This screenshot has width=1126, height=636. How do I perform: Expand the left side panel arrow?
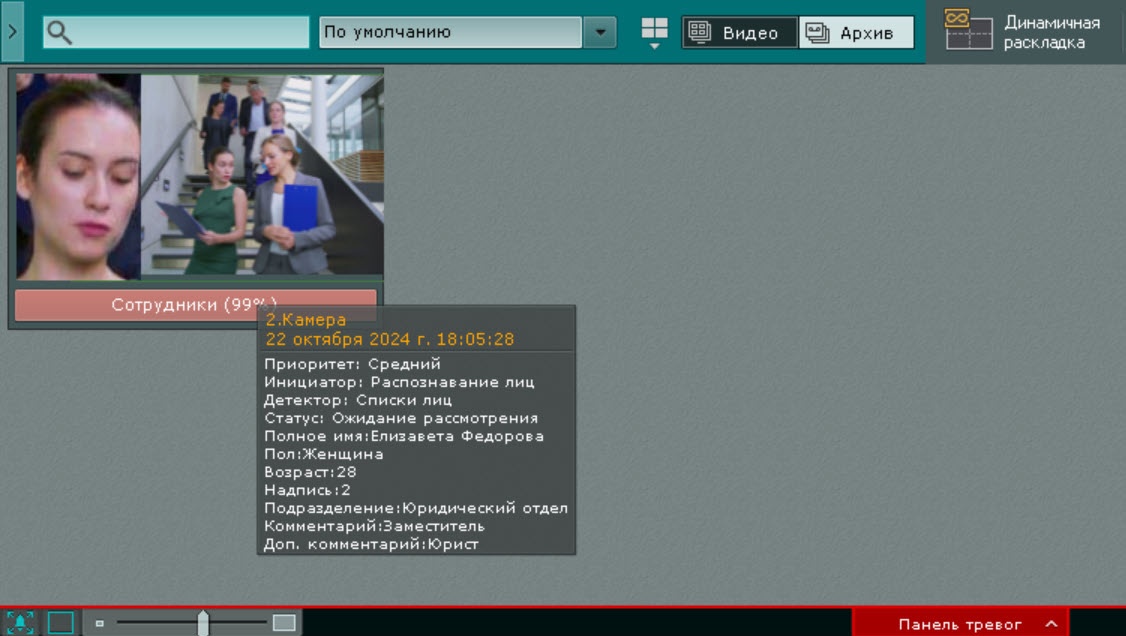[11, 31]
